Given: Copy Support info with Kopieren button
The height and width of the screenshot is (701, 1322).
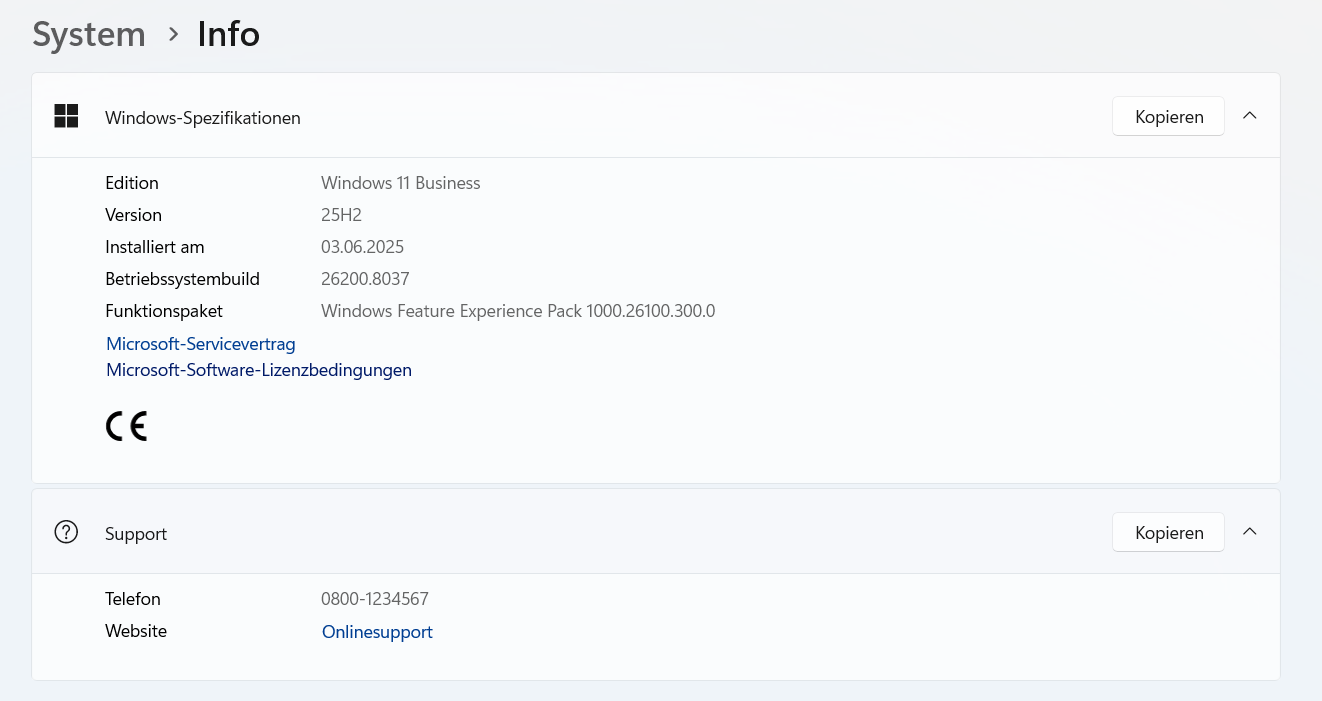Looking at the screenshot, I should coord(1168,532).
